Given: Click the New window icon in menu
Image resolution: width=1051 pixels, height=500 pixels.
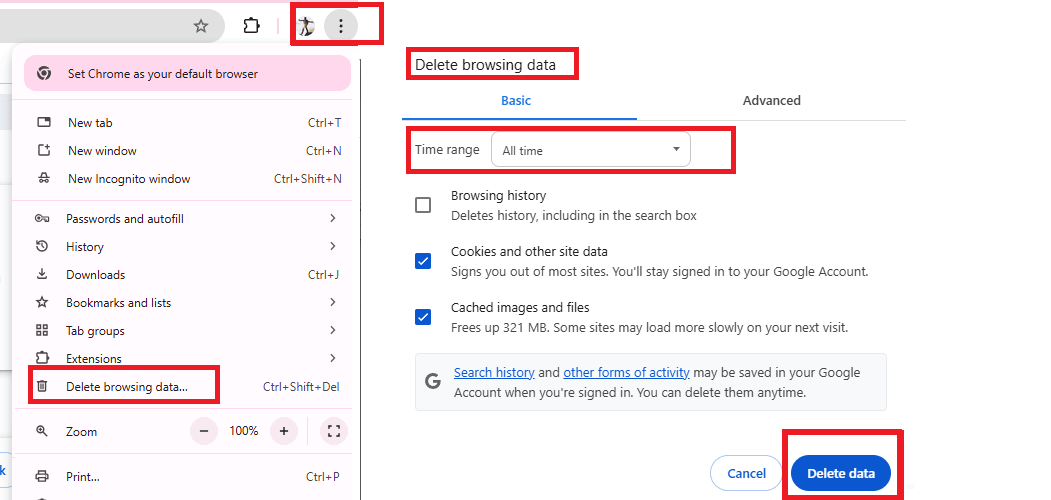Looking at the screenshot, I should coord(44,151).
